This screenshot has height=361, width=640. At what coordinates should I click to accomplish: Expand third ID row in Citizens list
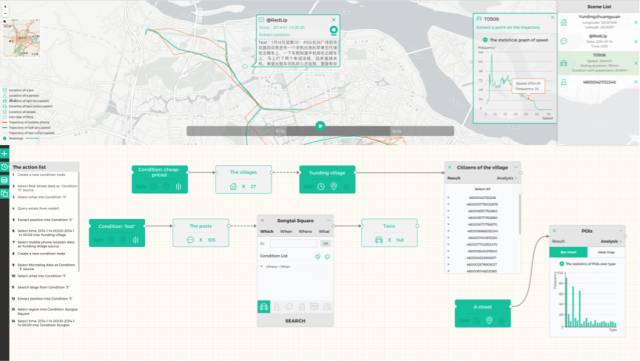point(449,211)
